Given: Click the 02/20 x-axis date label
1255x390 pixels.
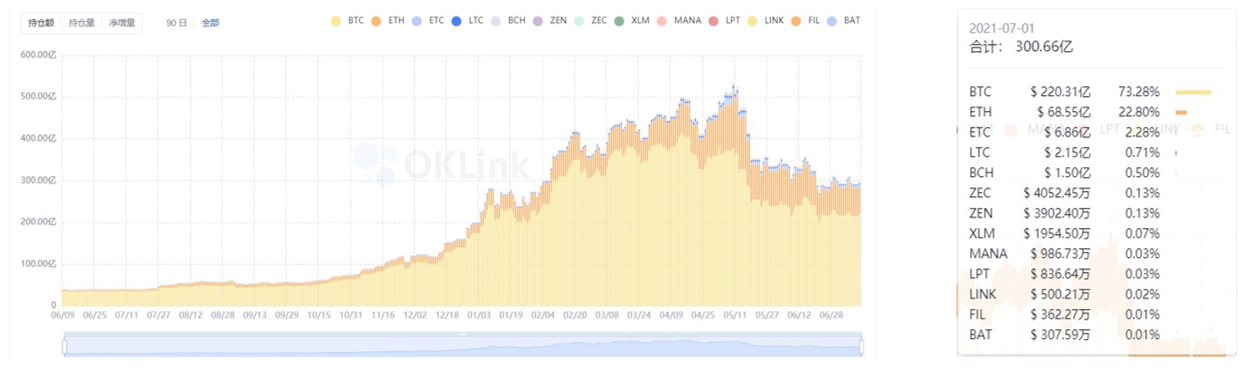Looking at the screenshot, I should (x=575, y=315).
